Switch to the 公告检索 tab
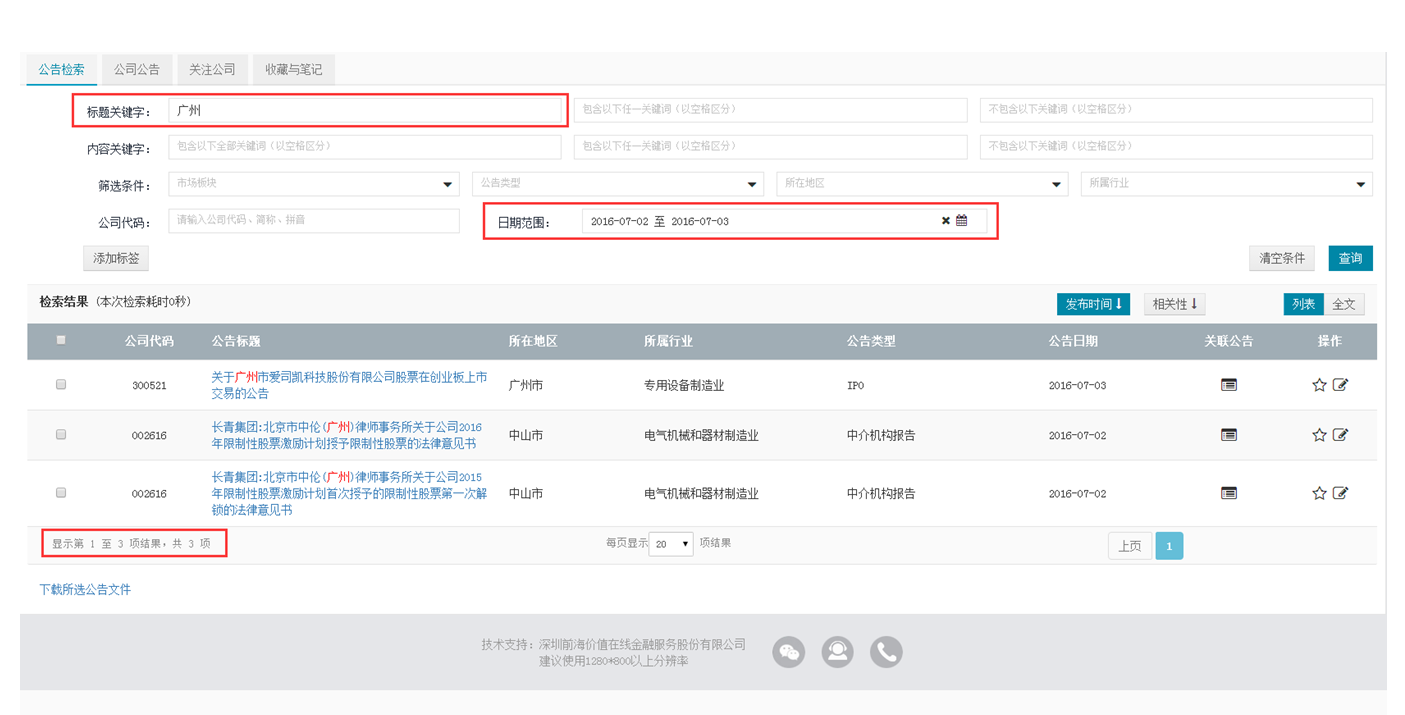Viewport: 1405px width, 715px height. pos(62,70)
